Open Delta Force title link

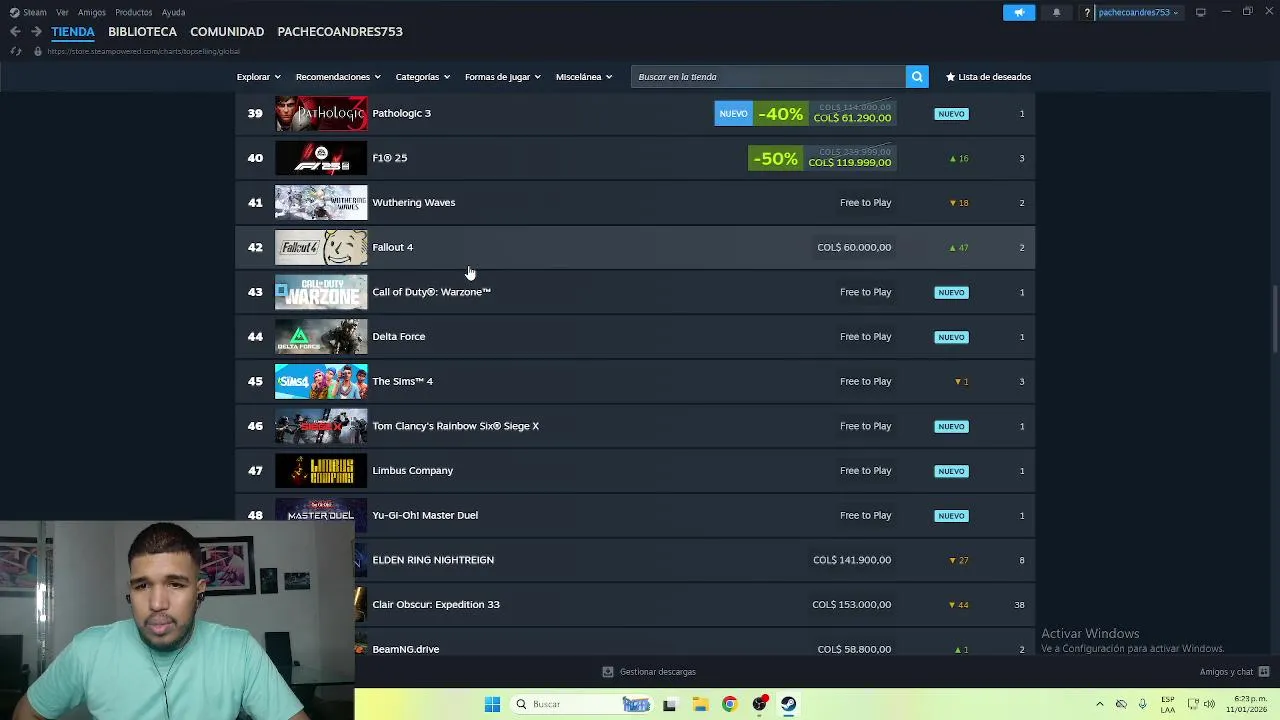[x=398, y=336]
